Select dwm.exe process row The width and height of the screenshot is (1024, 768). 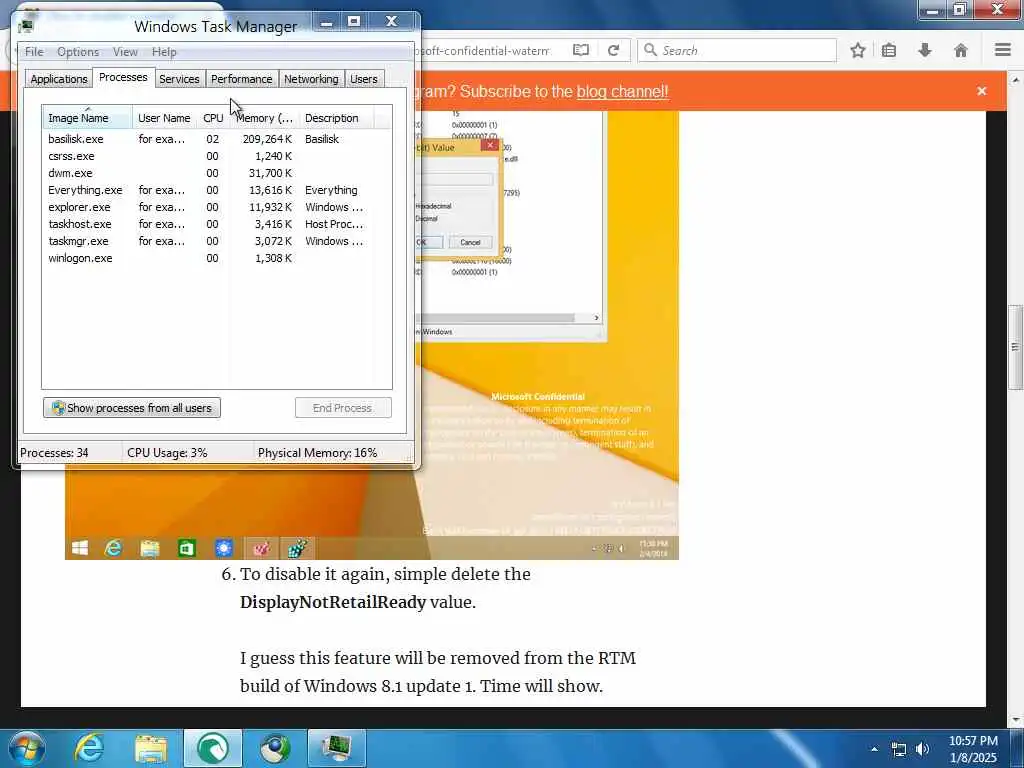[x=217, y=173]
